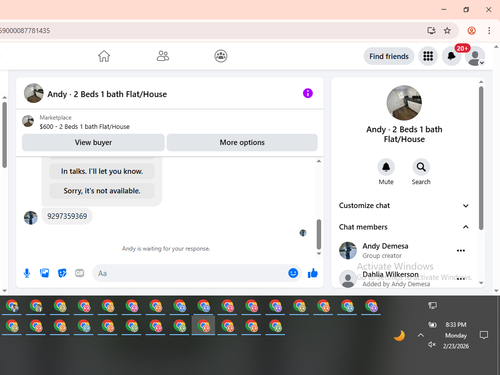Viewport: 500px width, 375px height.
Task: Click the night light moon tray icon
Action: tap(399, 335)
